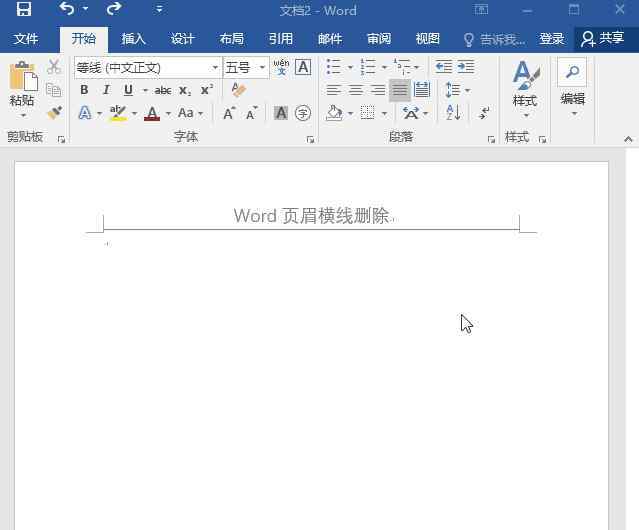Screen dimensions: 639x530
Task: Paste with the 粘贴 clipboard icon
Action: pos(23,76)
